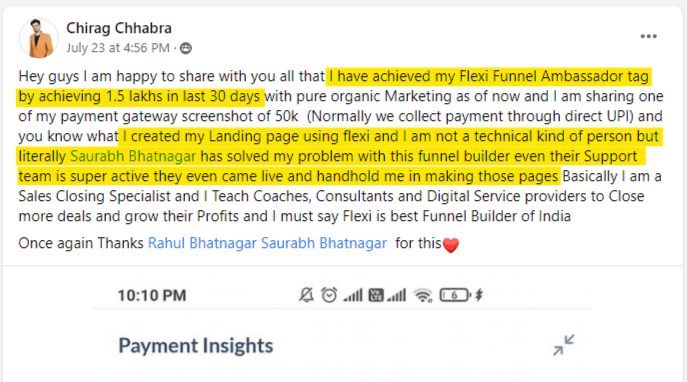Open the three-dot post options menu

648,36
